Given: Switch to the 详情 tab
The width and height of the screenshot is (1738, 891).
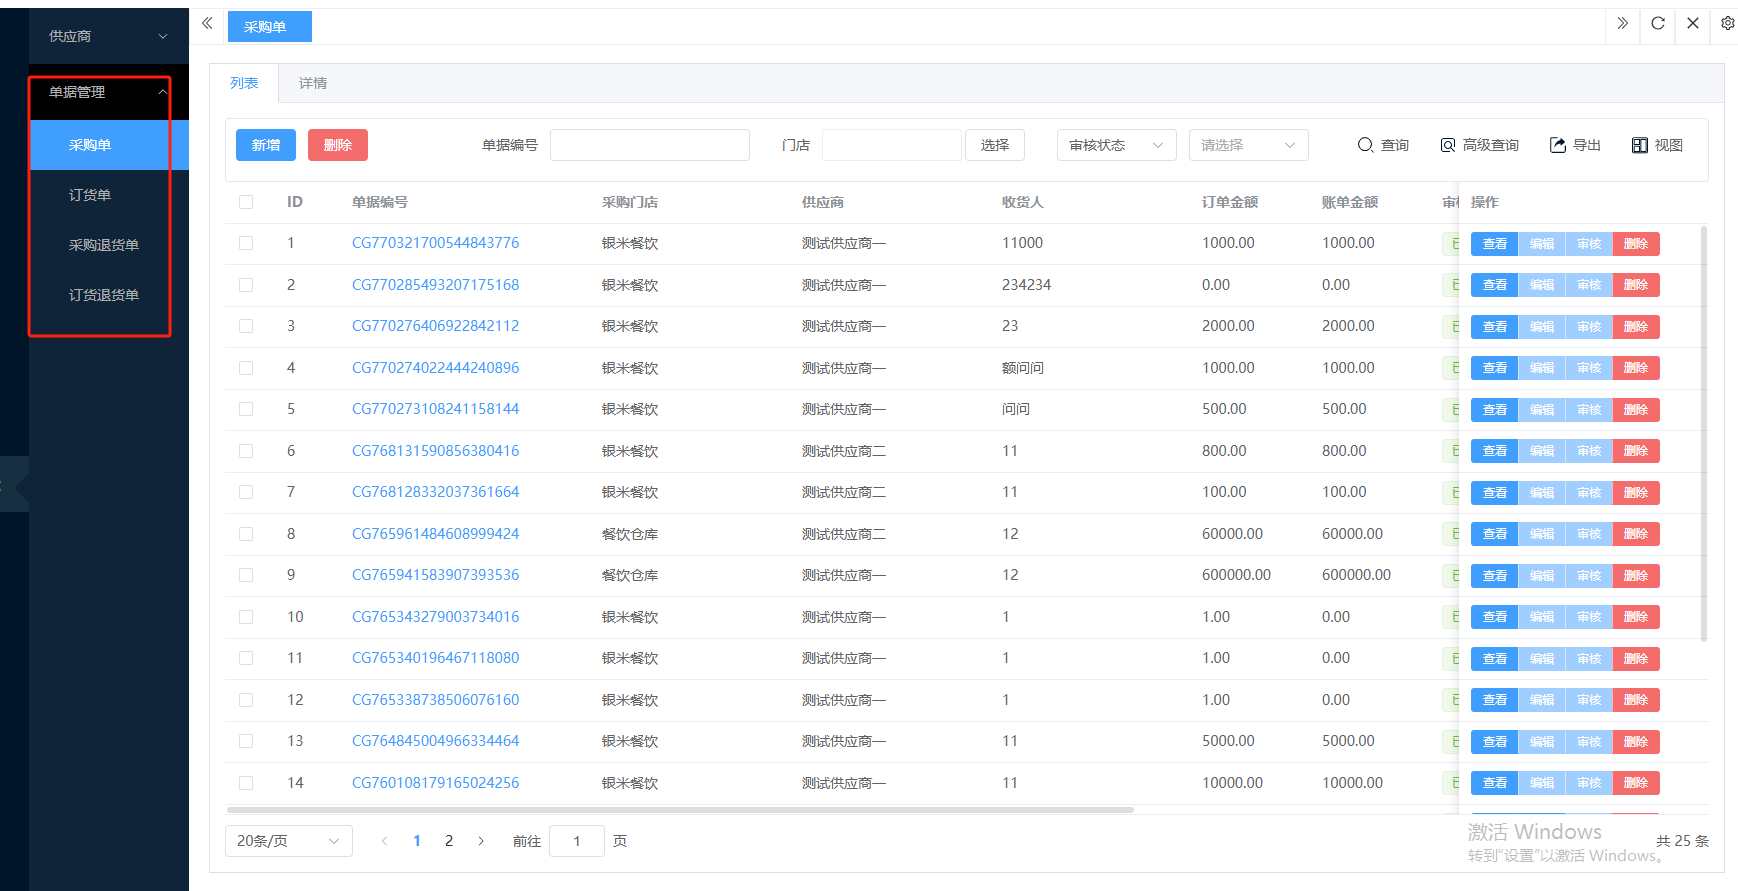Looking at the screenshot, I should 313,83.
